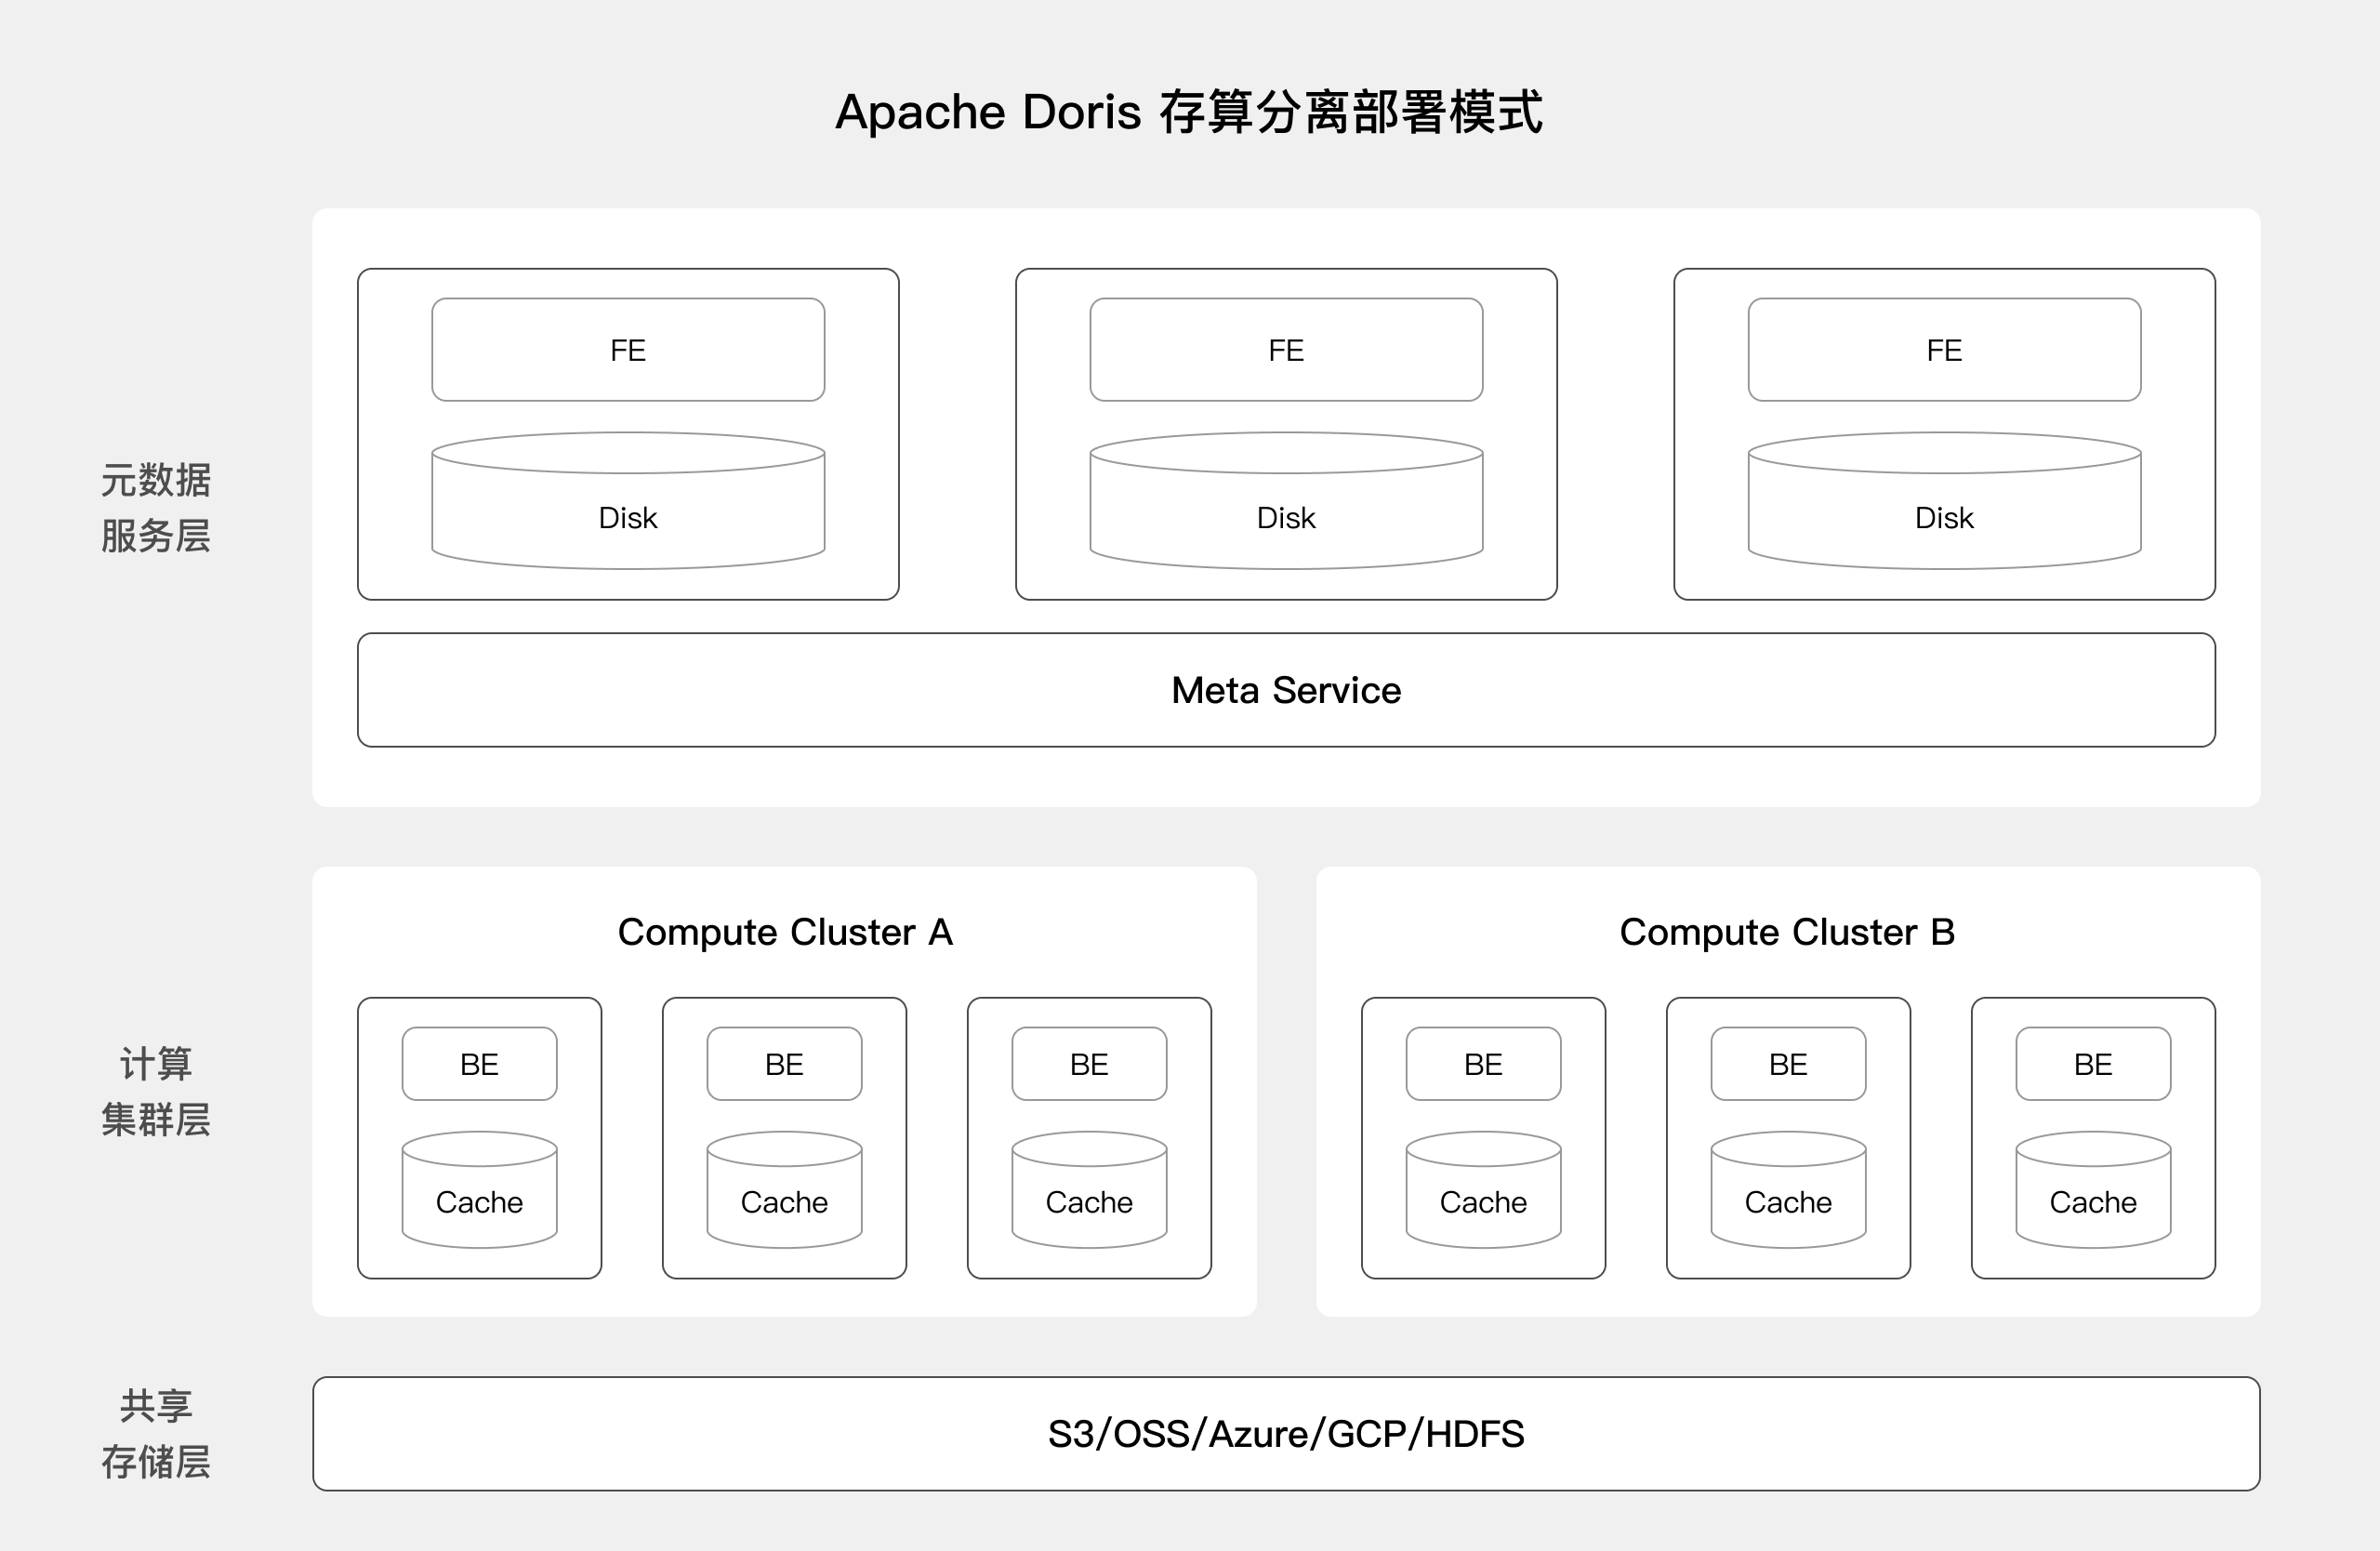Select middle Cache cylinder in Cluster B
Screen dimensions: 2380x1551
pos(1789,1190)
